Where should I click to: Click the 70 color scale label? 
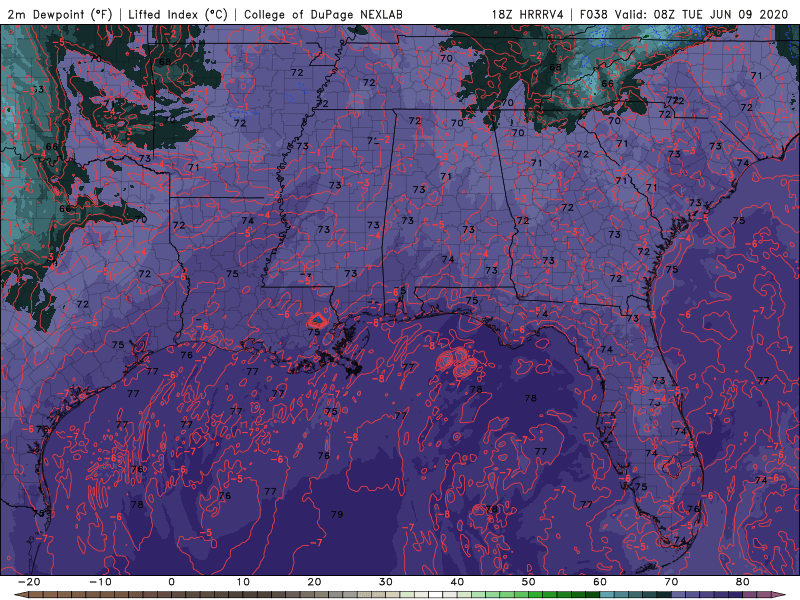[x=671, y=582]
